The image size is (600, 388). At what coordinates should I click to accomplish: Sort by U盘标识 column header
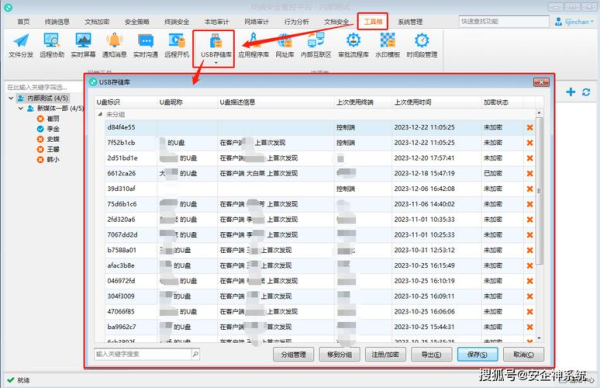click(x=126, y=102)
